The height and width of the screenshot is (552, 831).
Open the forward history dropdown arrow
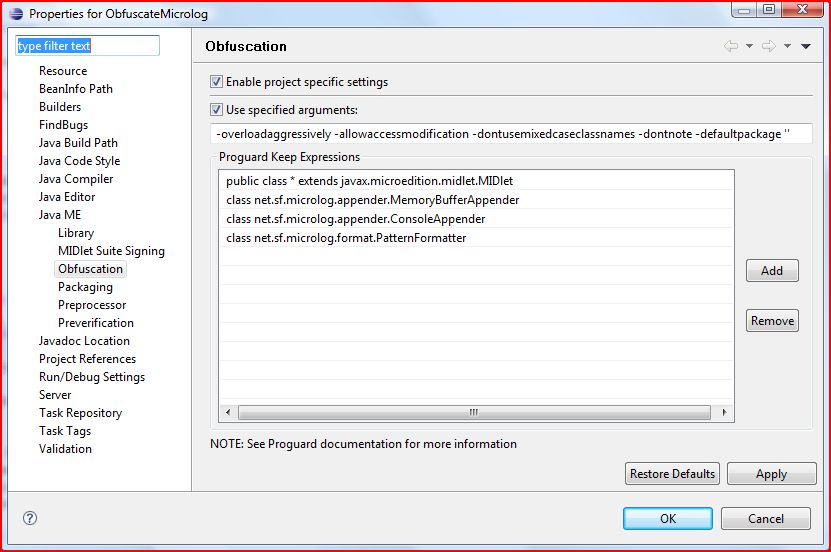[788, 46]
